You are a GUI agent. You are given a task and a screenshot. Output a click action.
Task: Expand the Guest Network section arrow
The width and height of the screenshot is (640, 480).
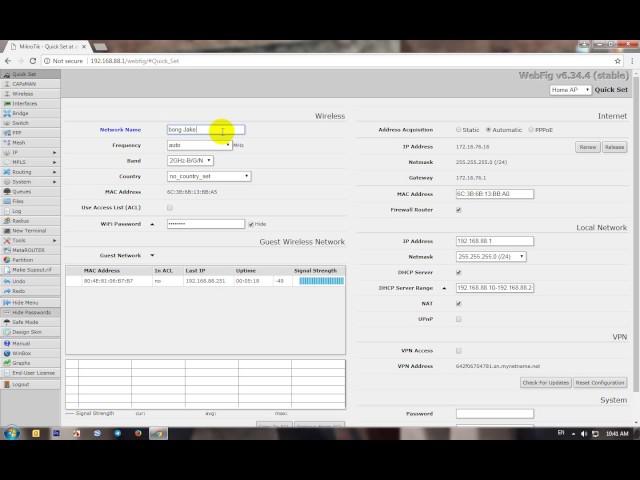pyautogui.click(x=152, y=256)
